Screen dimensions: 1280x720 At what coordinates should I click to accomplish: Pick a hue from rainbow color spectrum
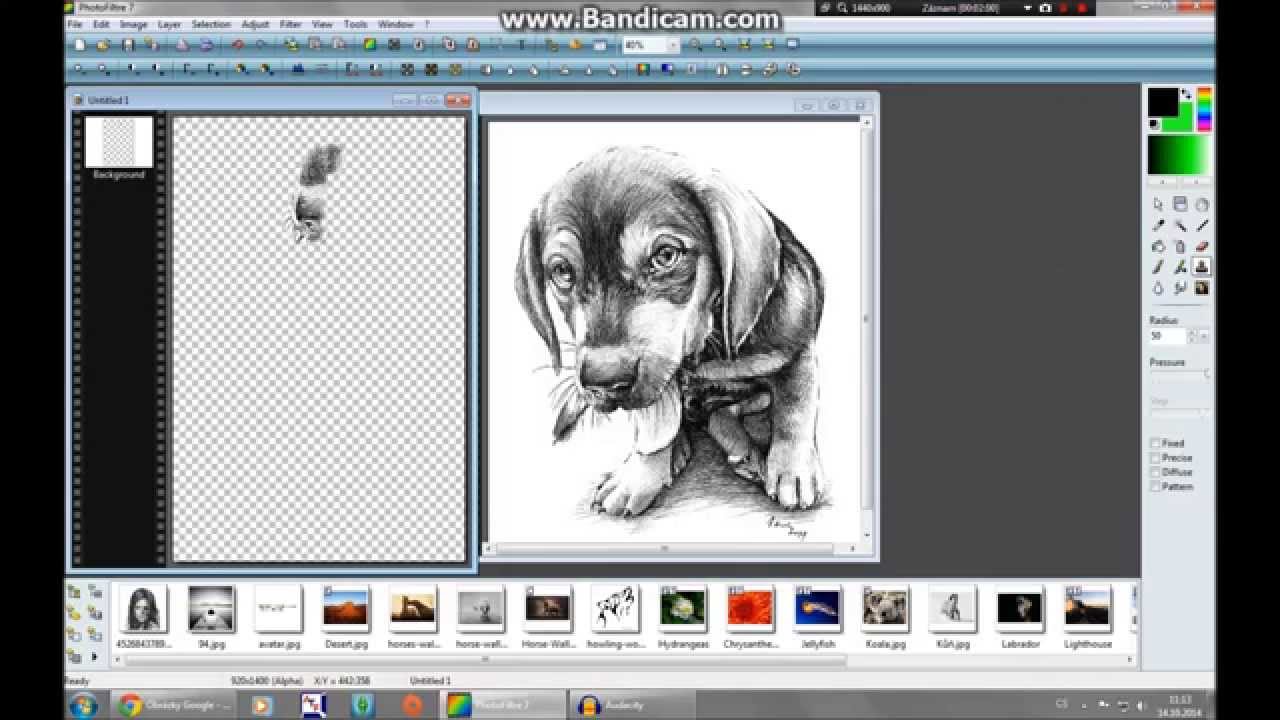point(1204,109)
